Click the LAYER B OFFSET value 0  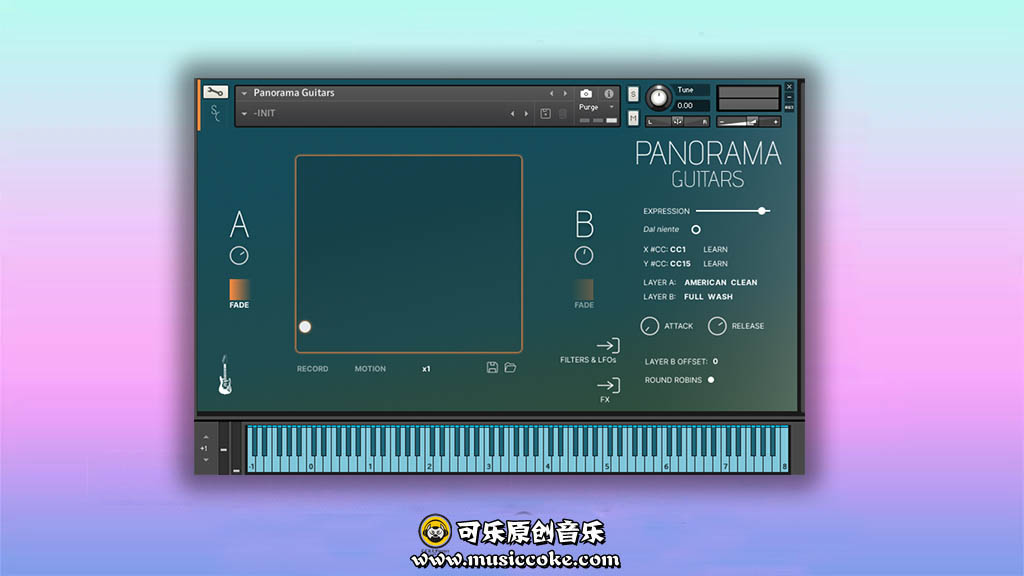[715, 361]
